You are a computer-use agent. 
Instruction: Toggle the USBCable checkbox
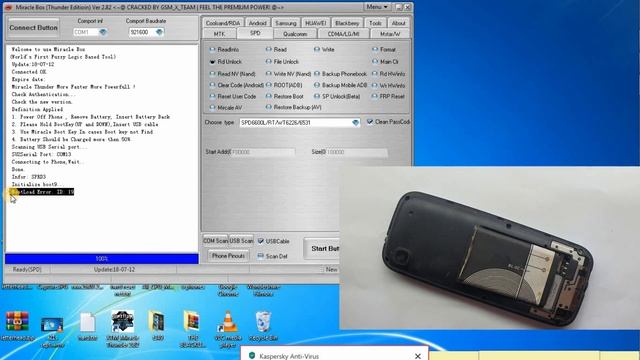tap(261, 241)
